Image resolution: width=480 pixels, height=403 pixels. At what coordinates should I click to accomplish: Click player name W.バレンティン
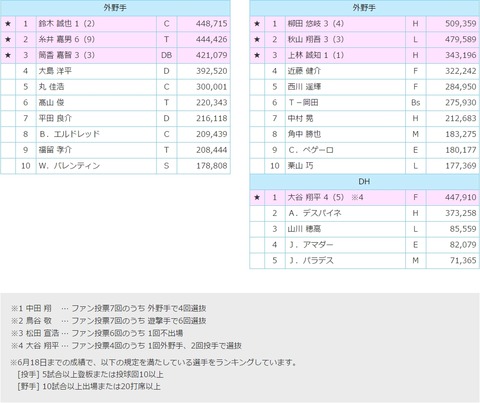click(69, 166)
